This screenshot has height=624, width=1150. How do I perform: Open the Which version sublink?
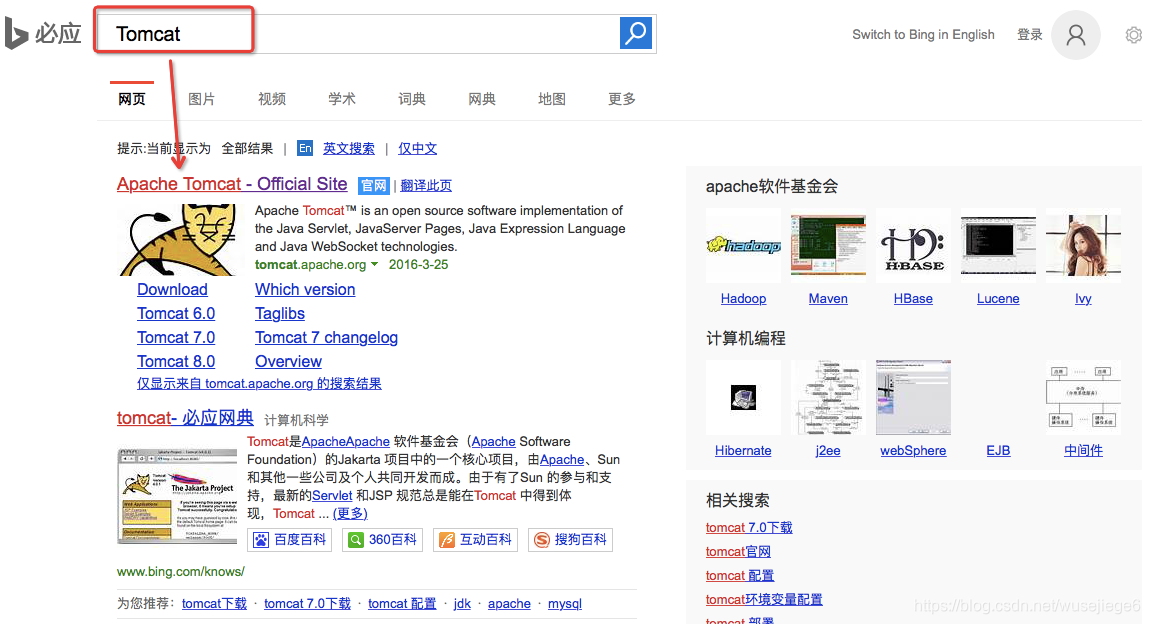305,290
